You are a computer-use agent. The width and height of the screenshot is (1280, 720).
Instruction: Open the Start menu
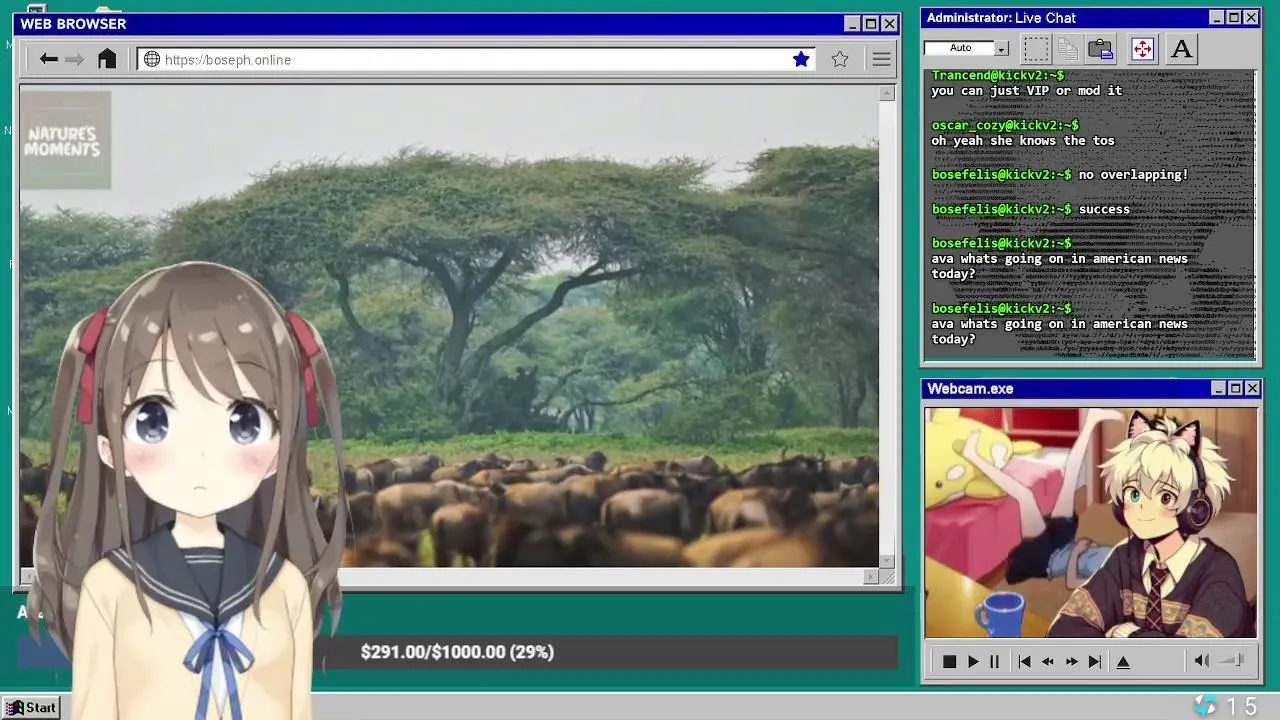[31, 708]
